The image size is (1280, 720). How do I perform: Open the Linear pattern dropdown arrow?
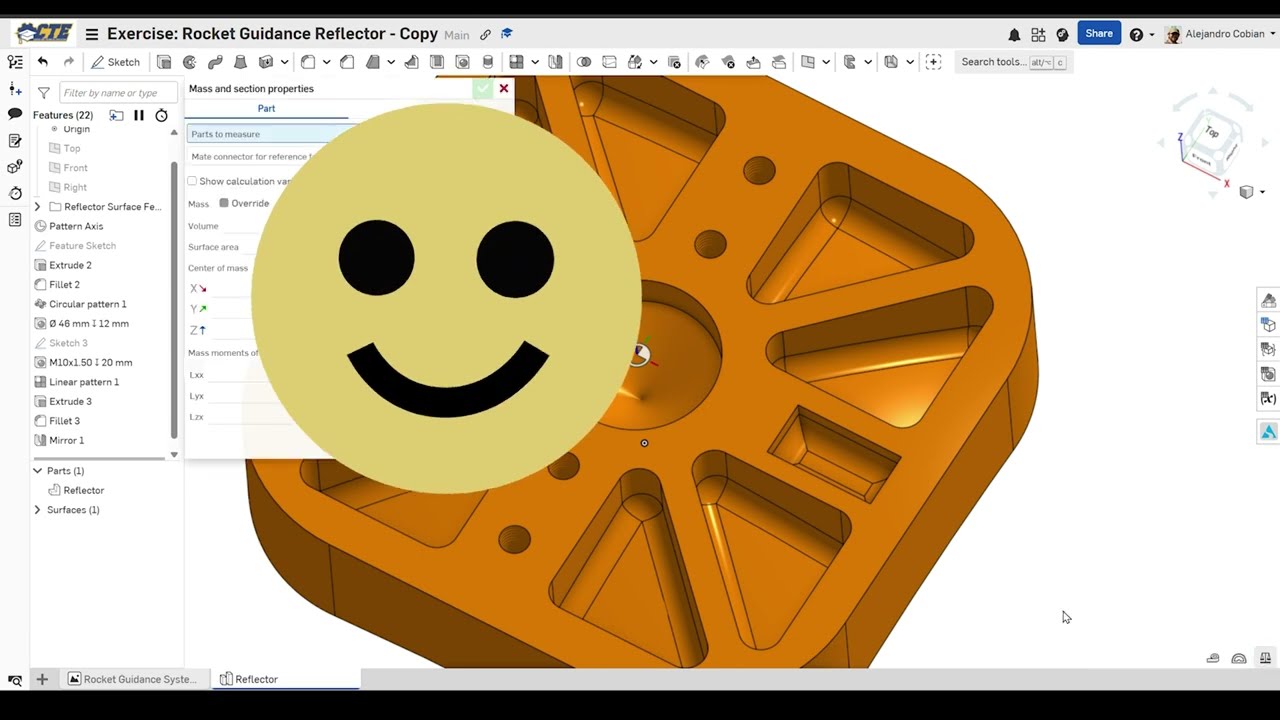535,62
